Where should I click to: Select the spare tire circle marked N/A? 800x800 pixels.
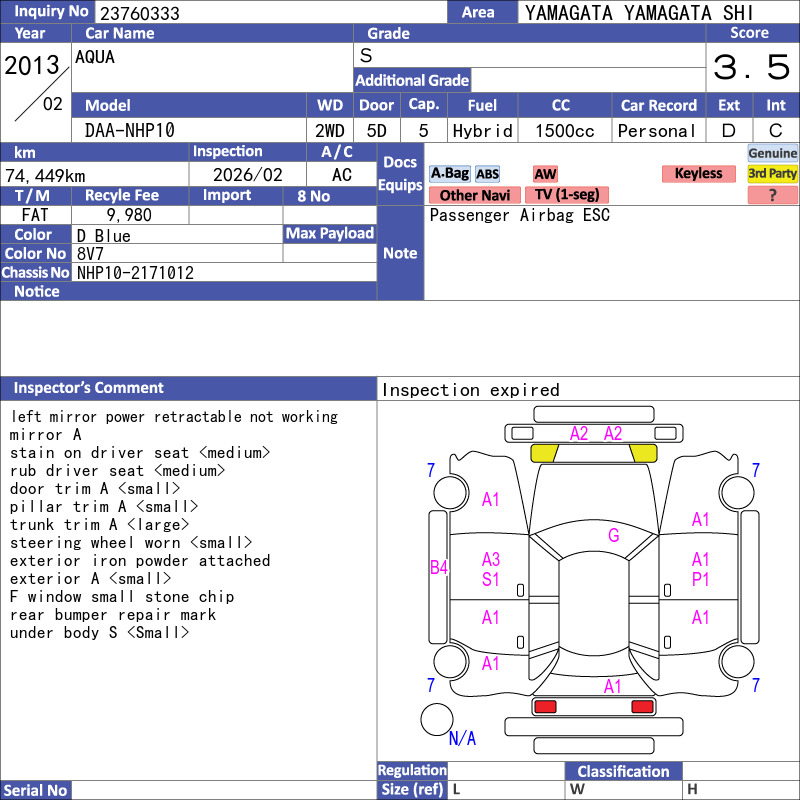(x=437, y=720)
